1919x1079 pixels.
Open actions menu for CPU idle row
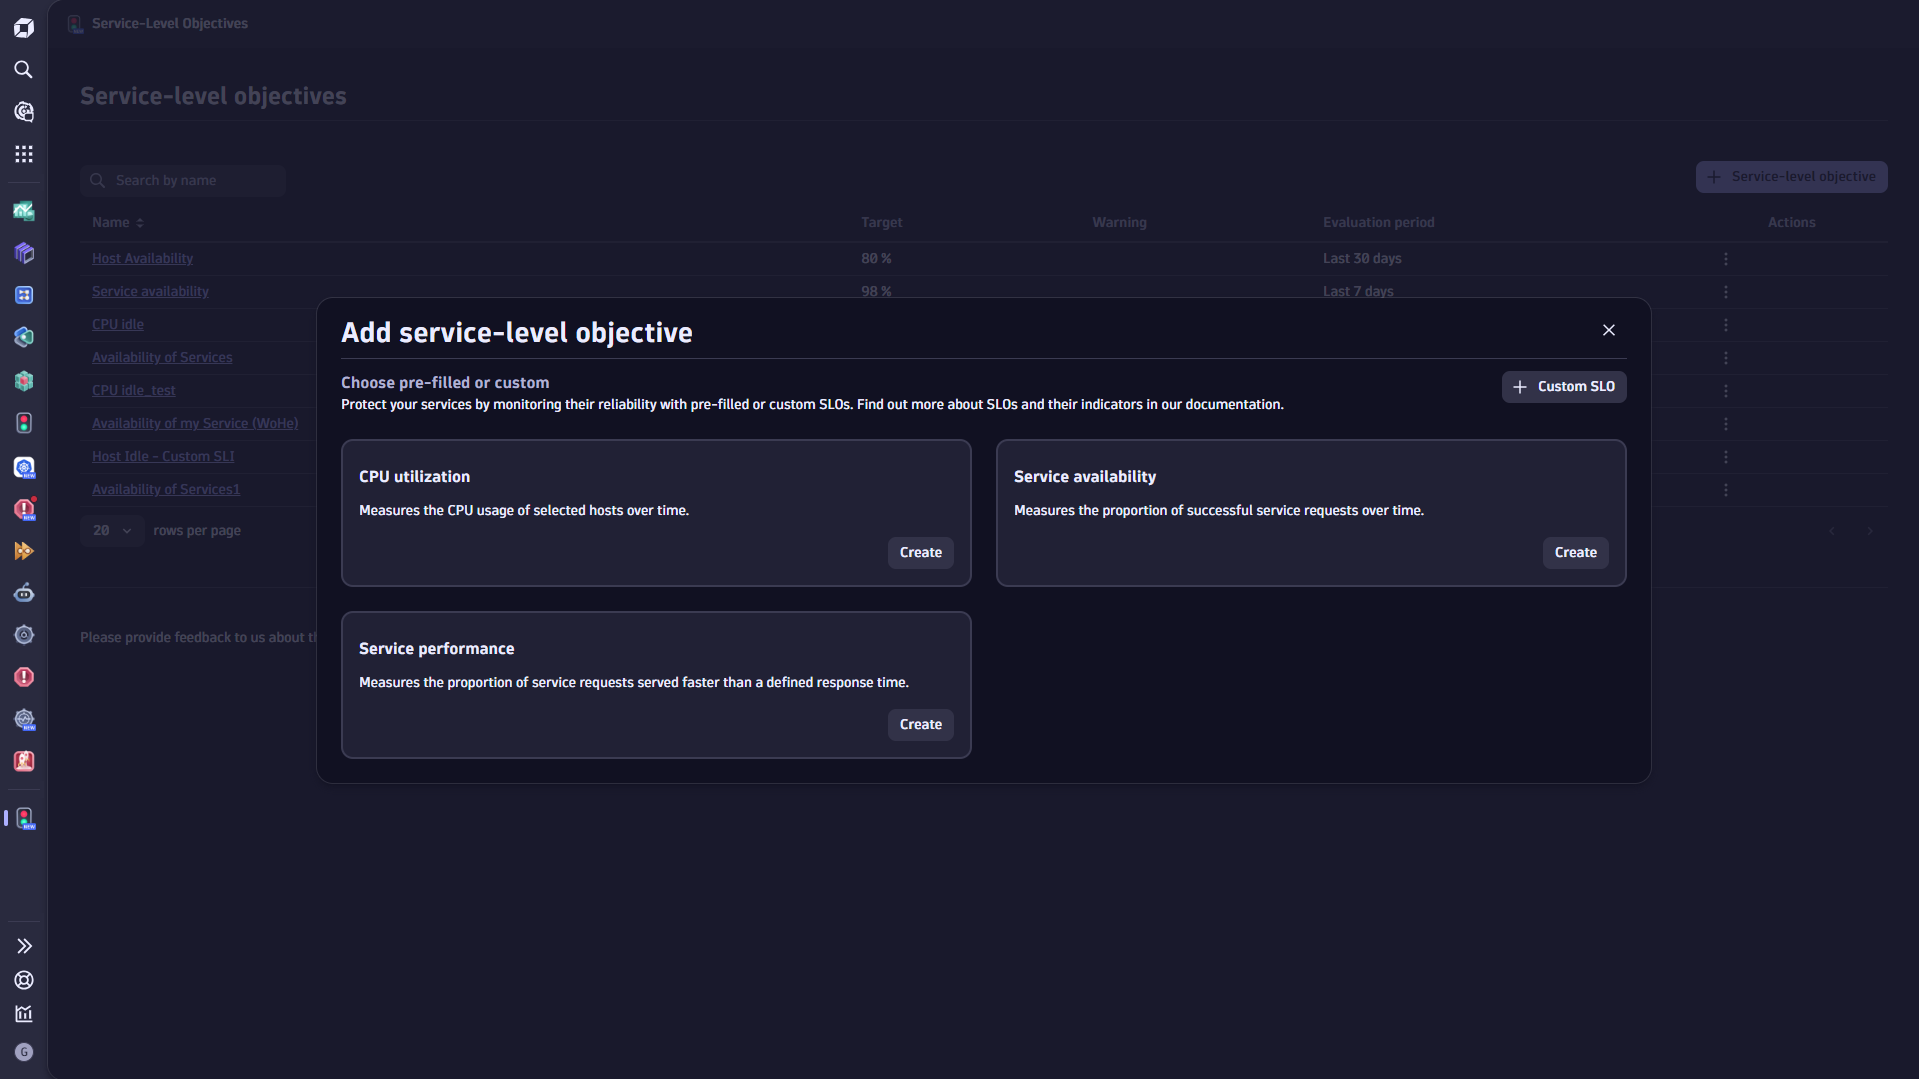click(x=1726, y=324)
